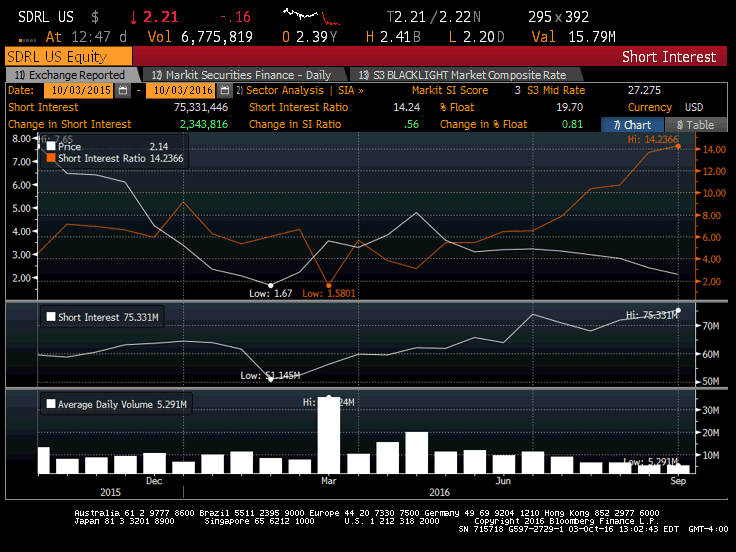Click the Currency USD value
This screenshot has width=736, height=552.
tap(694, 107)
